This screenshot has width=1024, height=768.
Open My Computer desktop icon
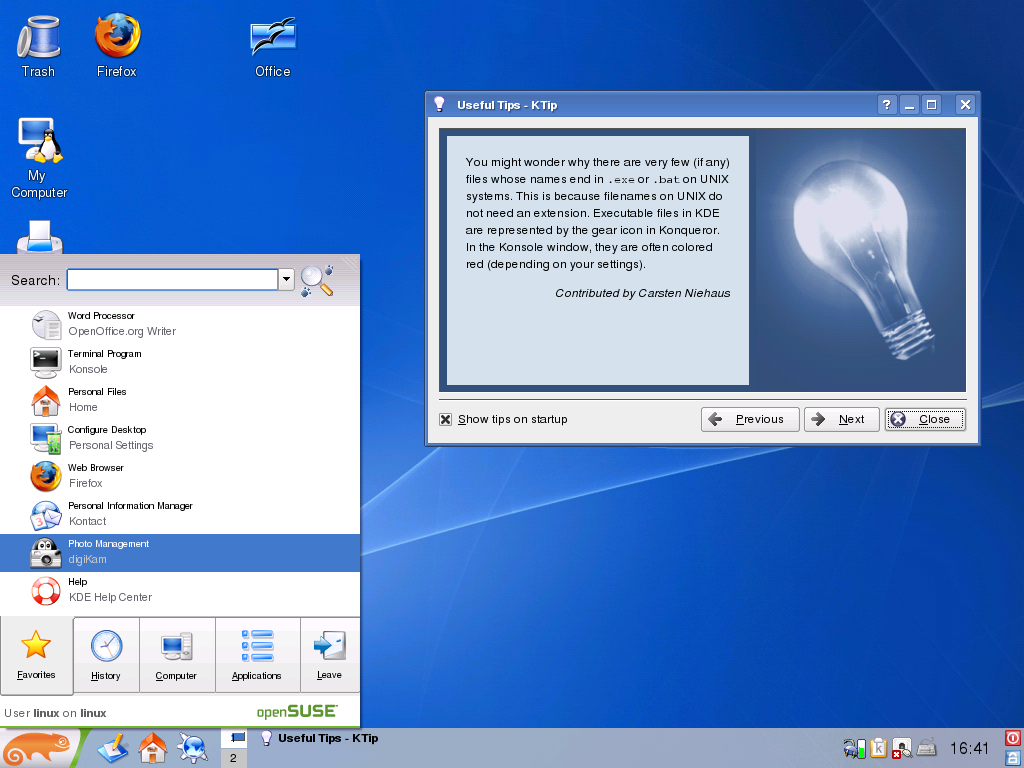pos(39,145)
